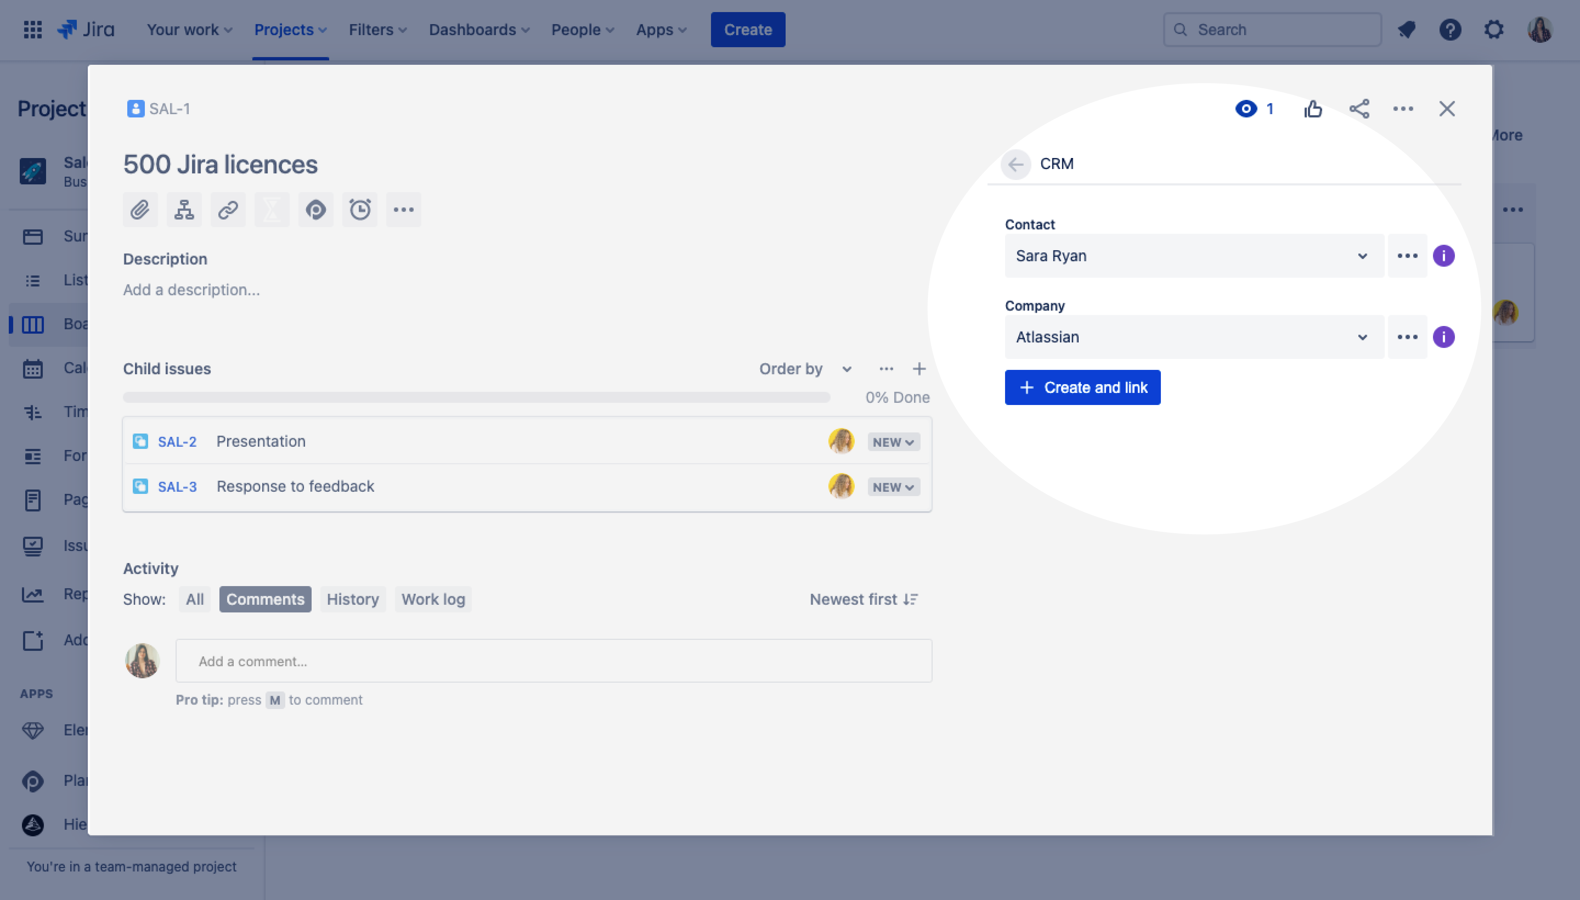Click the alarm clock icon in toolbar
1580x900 pixels.
click(360, 209)
